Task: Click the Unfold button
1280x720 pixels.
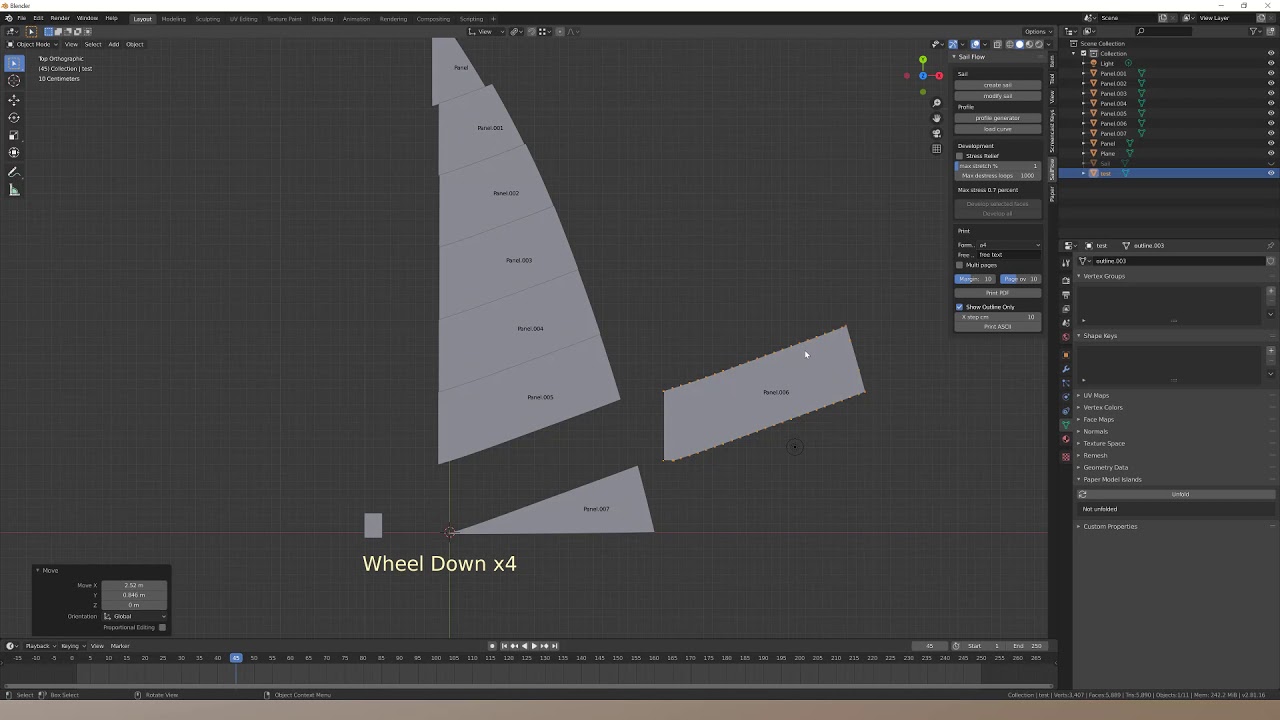Action: point(1180,494)
